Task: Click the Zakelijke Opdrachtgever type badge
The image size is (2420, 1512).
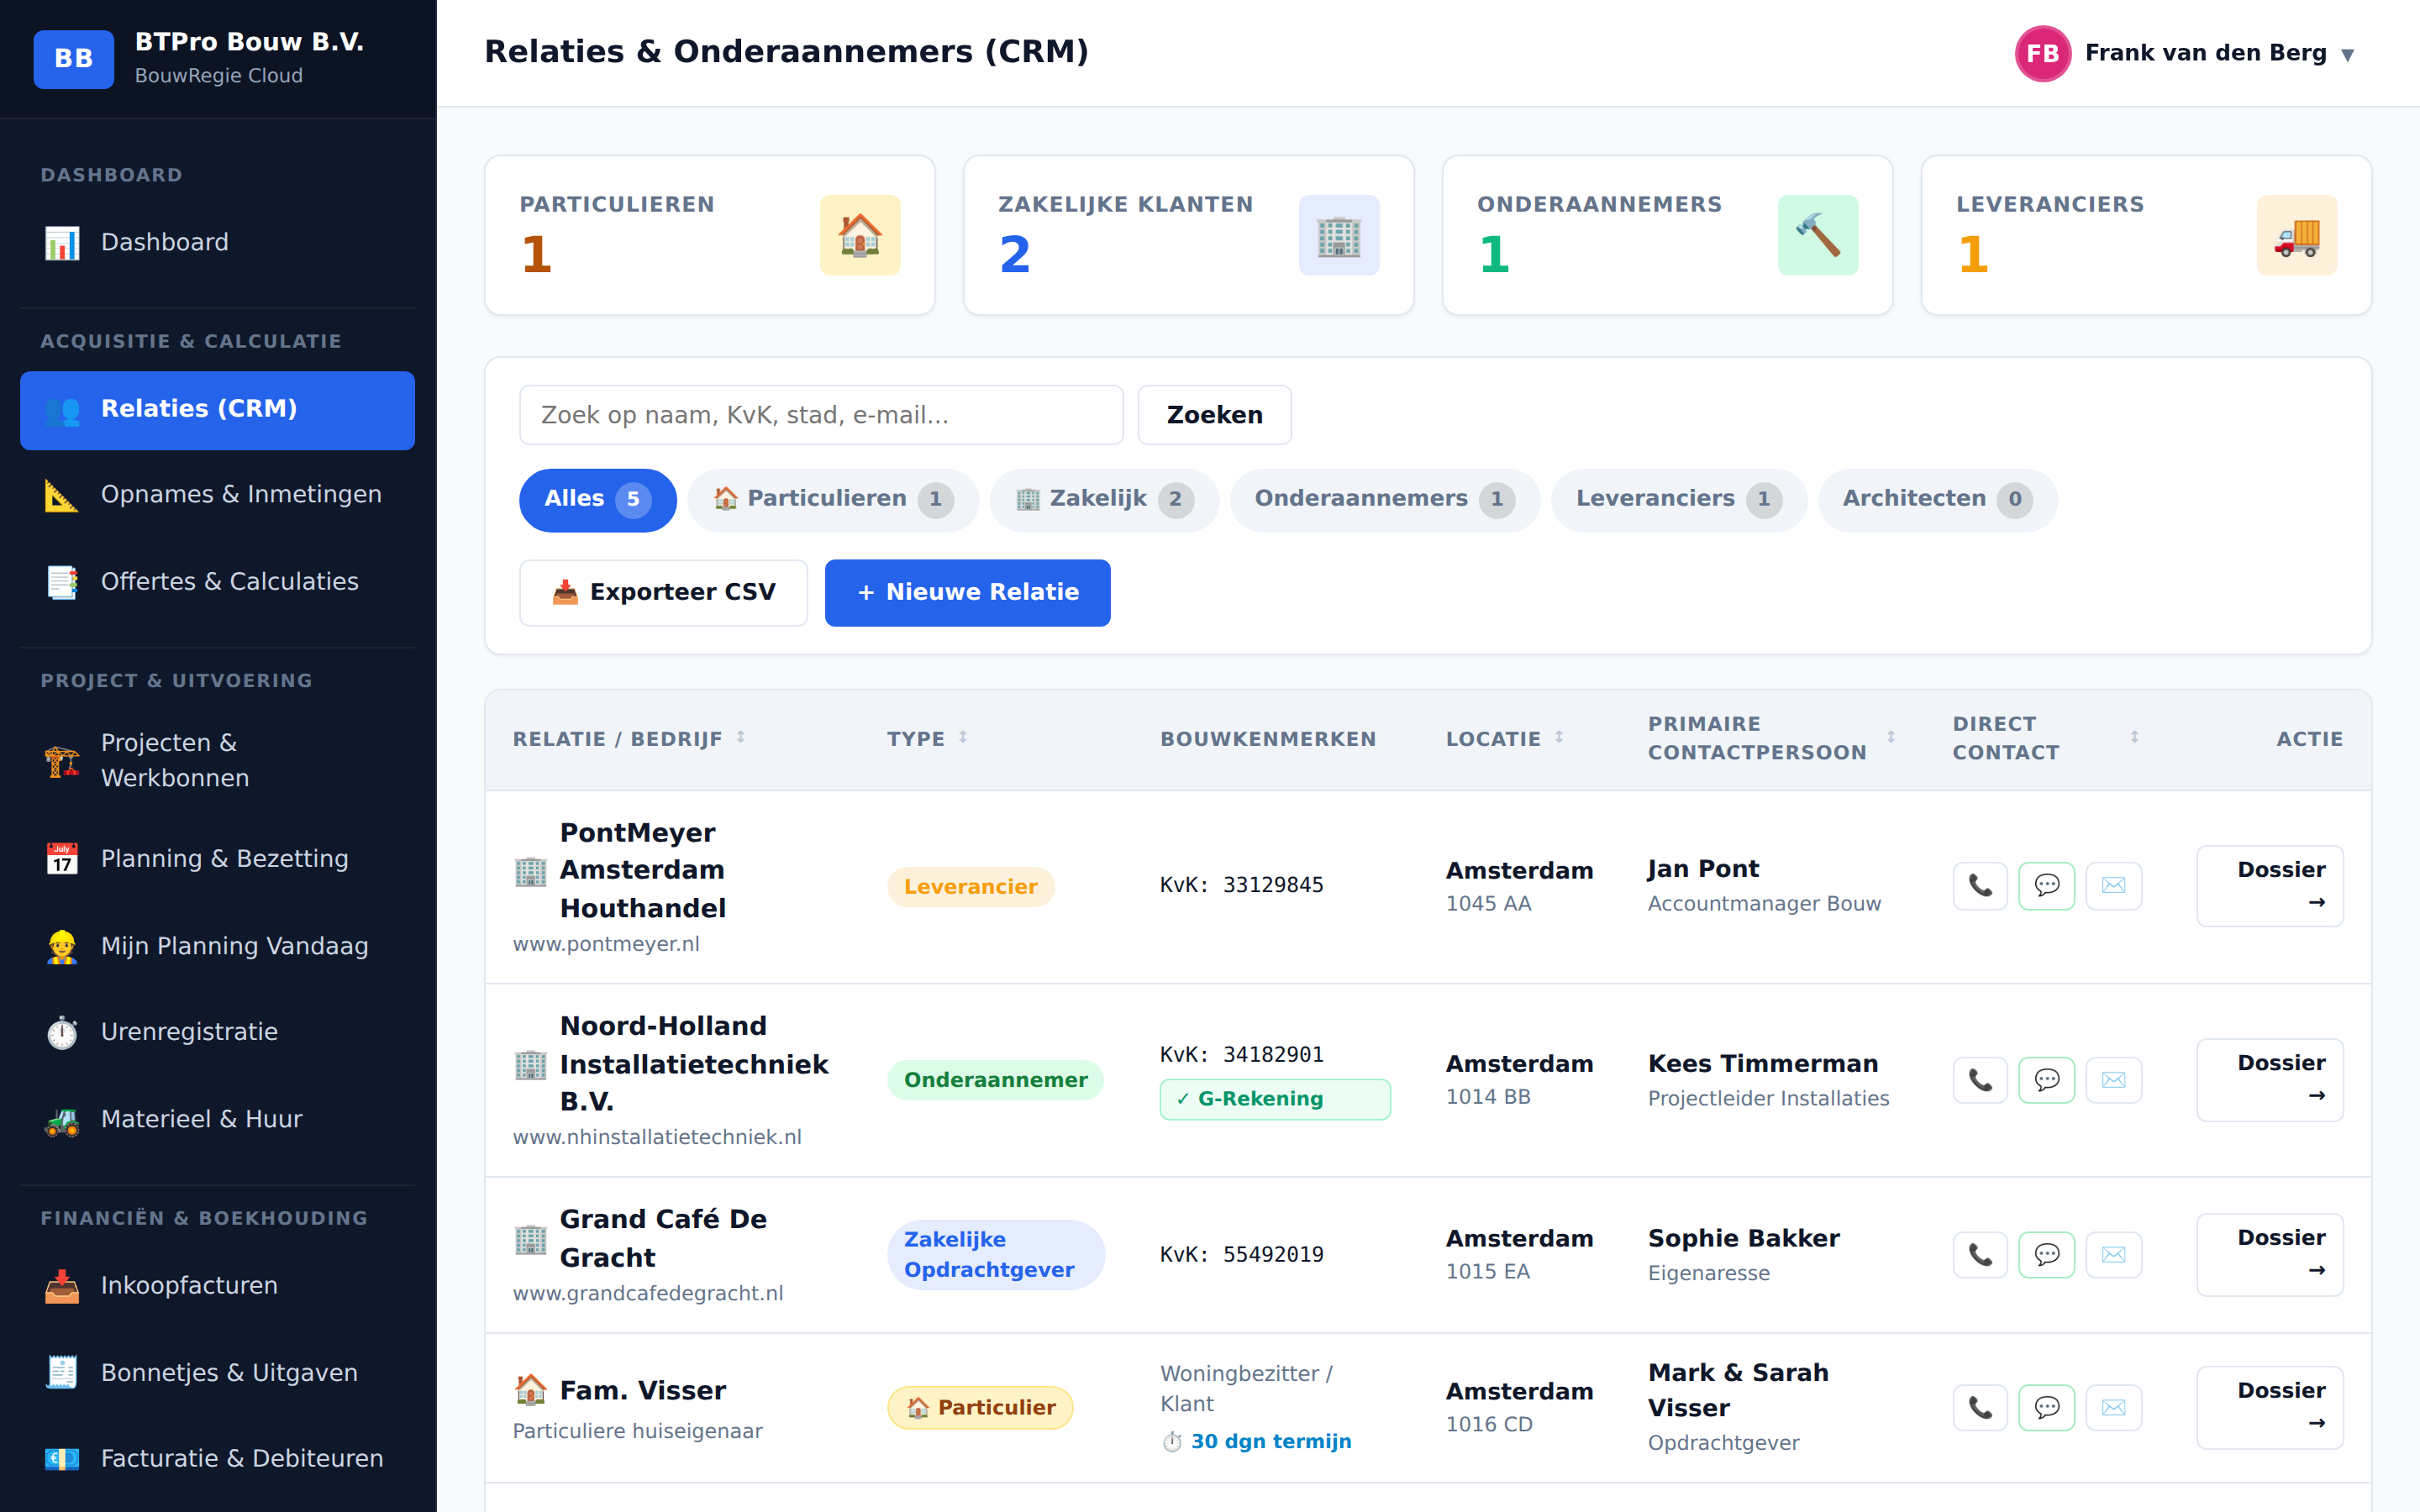Action: [x=995, y=1255]
